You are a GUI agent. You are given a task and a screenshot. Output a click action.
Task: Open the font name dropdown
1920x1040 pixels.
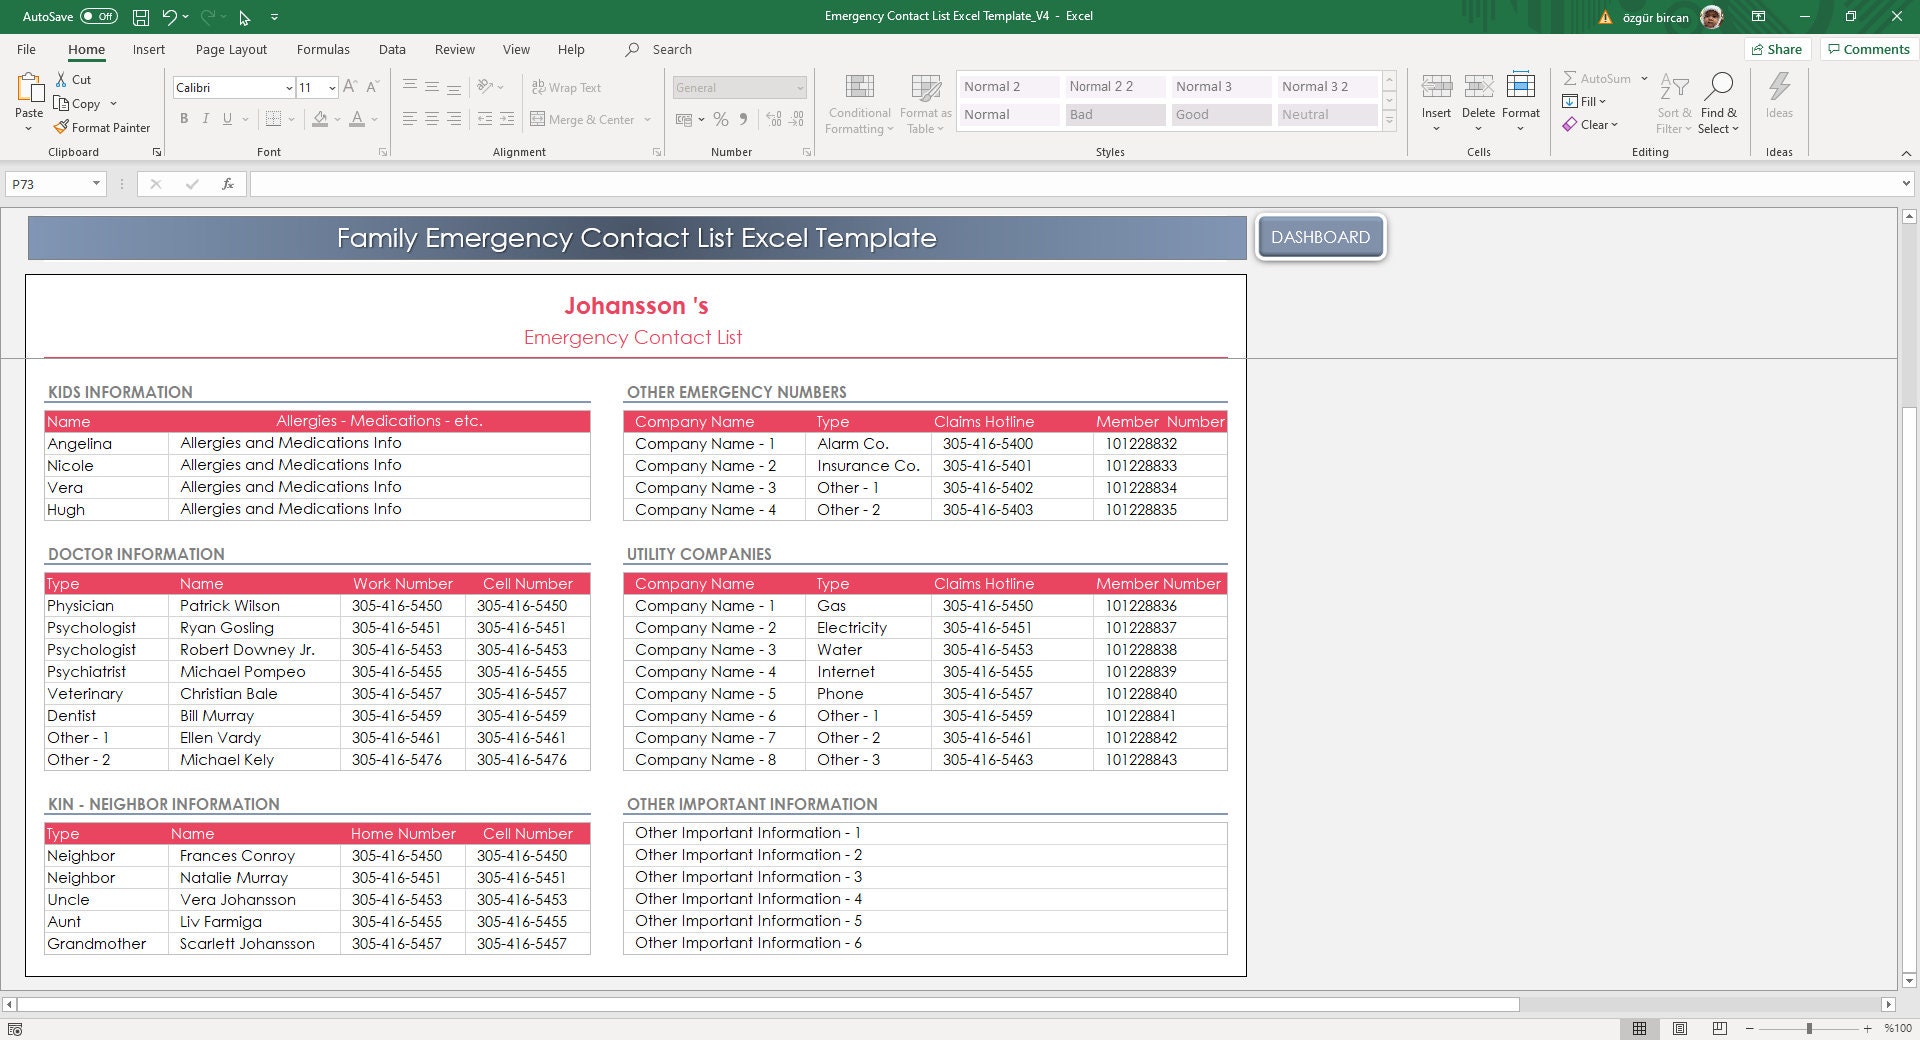(289, 88)
